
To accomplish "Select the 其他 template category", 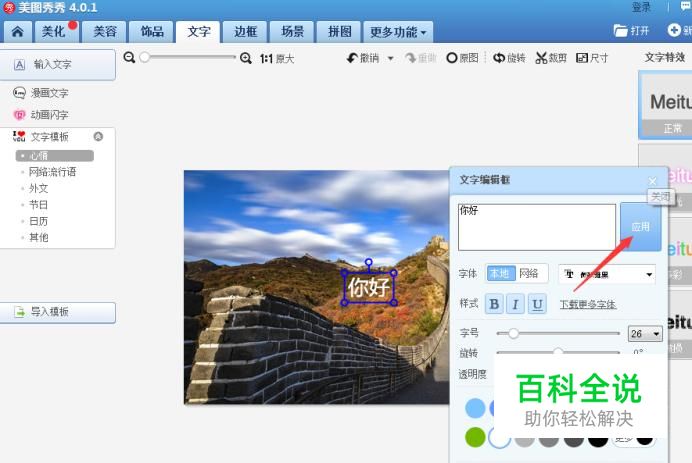I will pyautogui.click(x=38, y=237).
